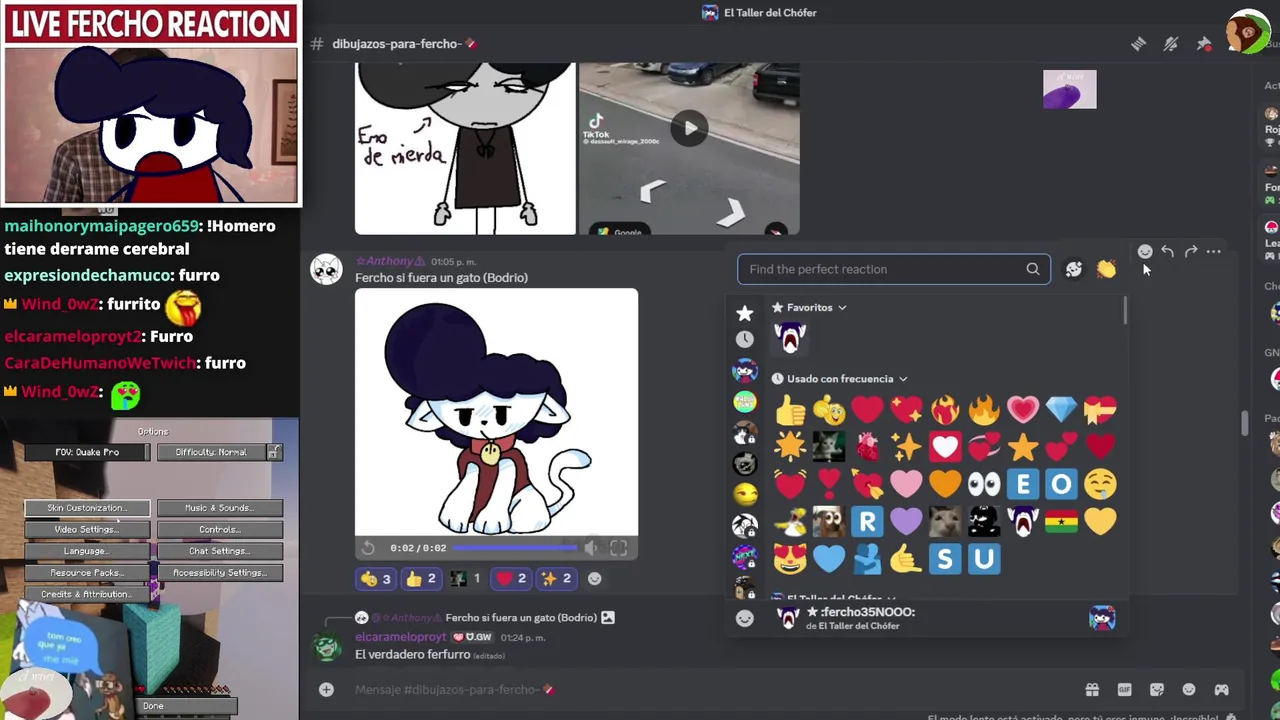Jump to yellow smiley server emoji category

744,494
